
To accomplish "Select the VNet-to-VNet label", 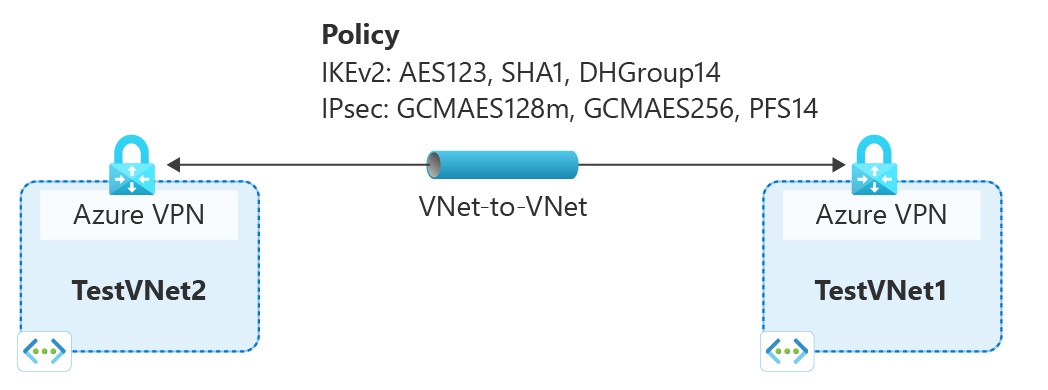I will click(x=503, y=207).
